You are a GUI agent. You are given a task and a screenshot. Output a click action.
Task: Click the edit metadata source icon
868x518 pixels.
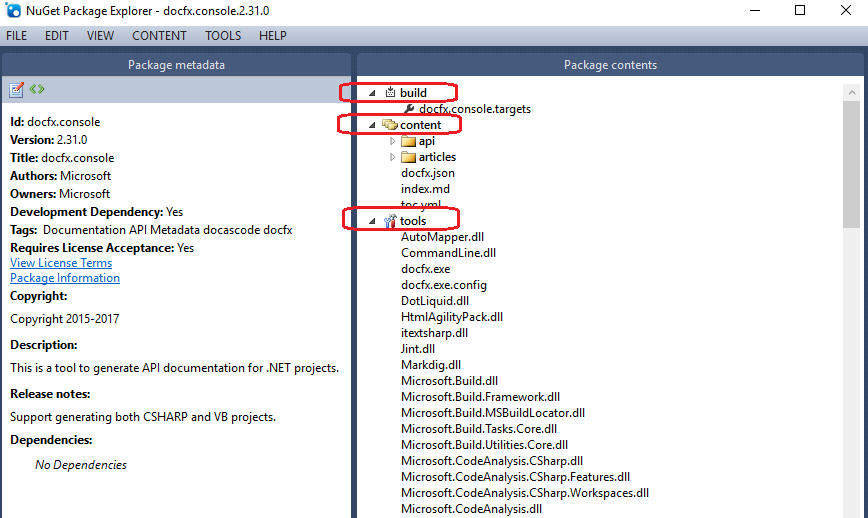point(37,89)
